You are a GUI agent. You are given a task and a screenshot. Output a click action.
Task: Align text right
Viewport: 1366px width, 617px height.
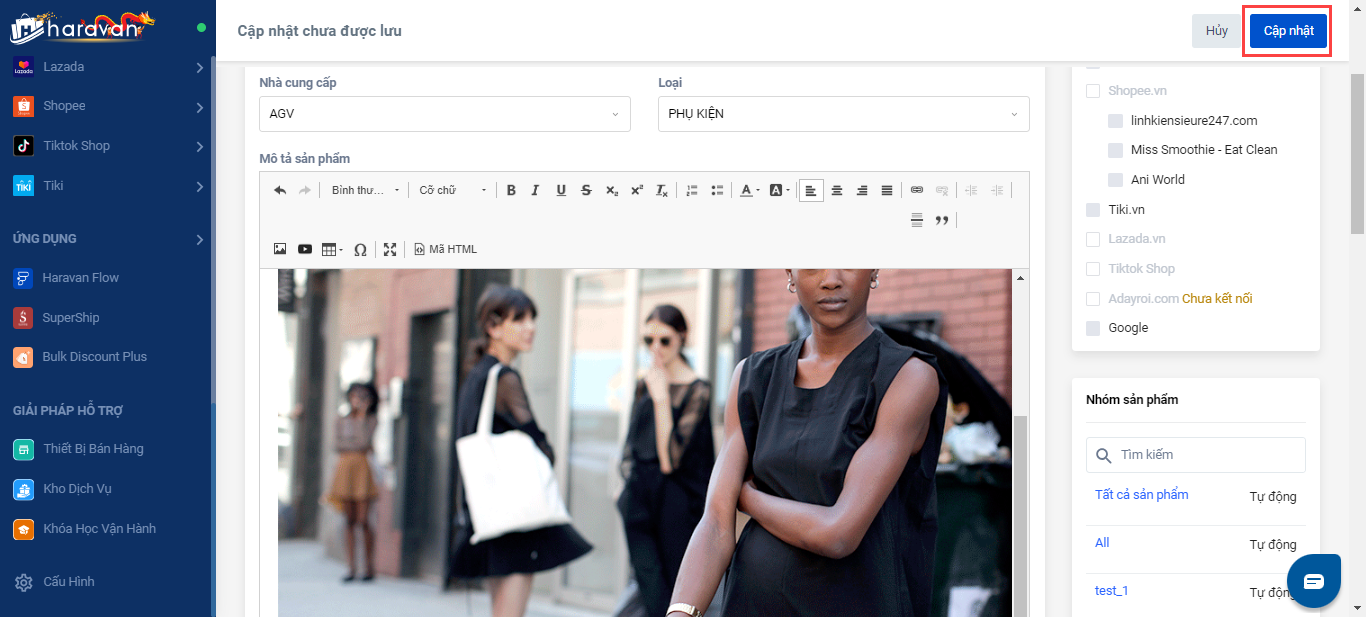coord(862,190)
